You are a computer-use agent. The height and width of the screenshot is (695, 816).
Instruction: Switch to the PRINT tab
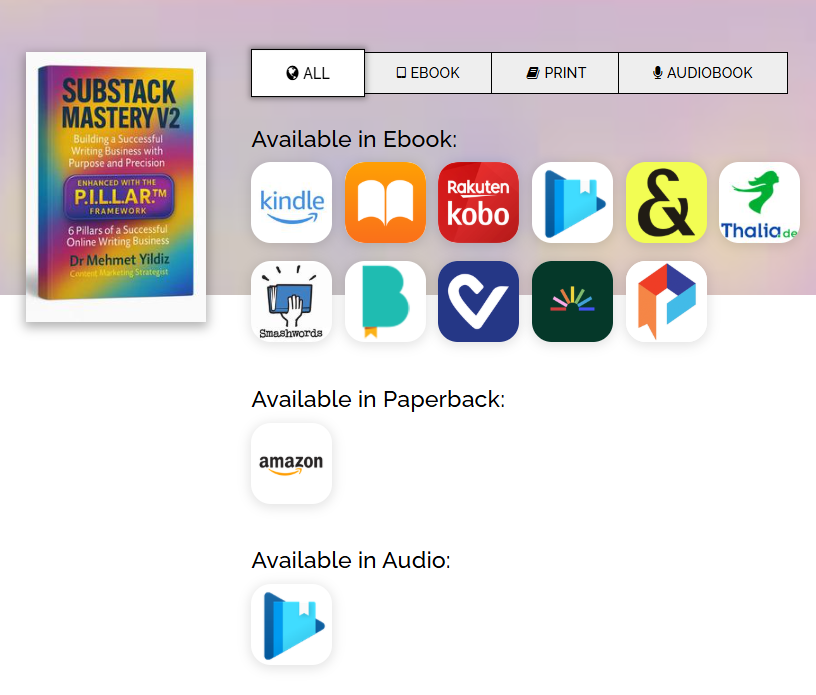point(555,73)
